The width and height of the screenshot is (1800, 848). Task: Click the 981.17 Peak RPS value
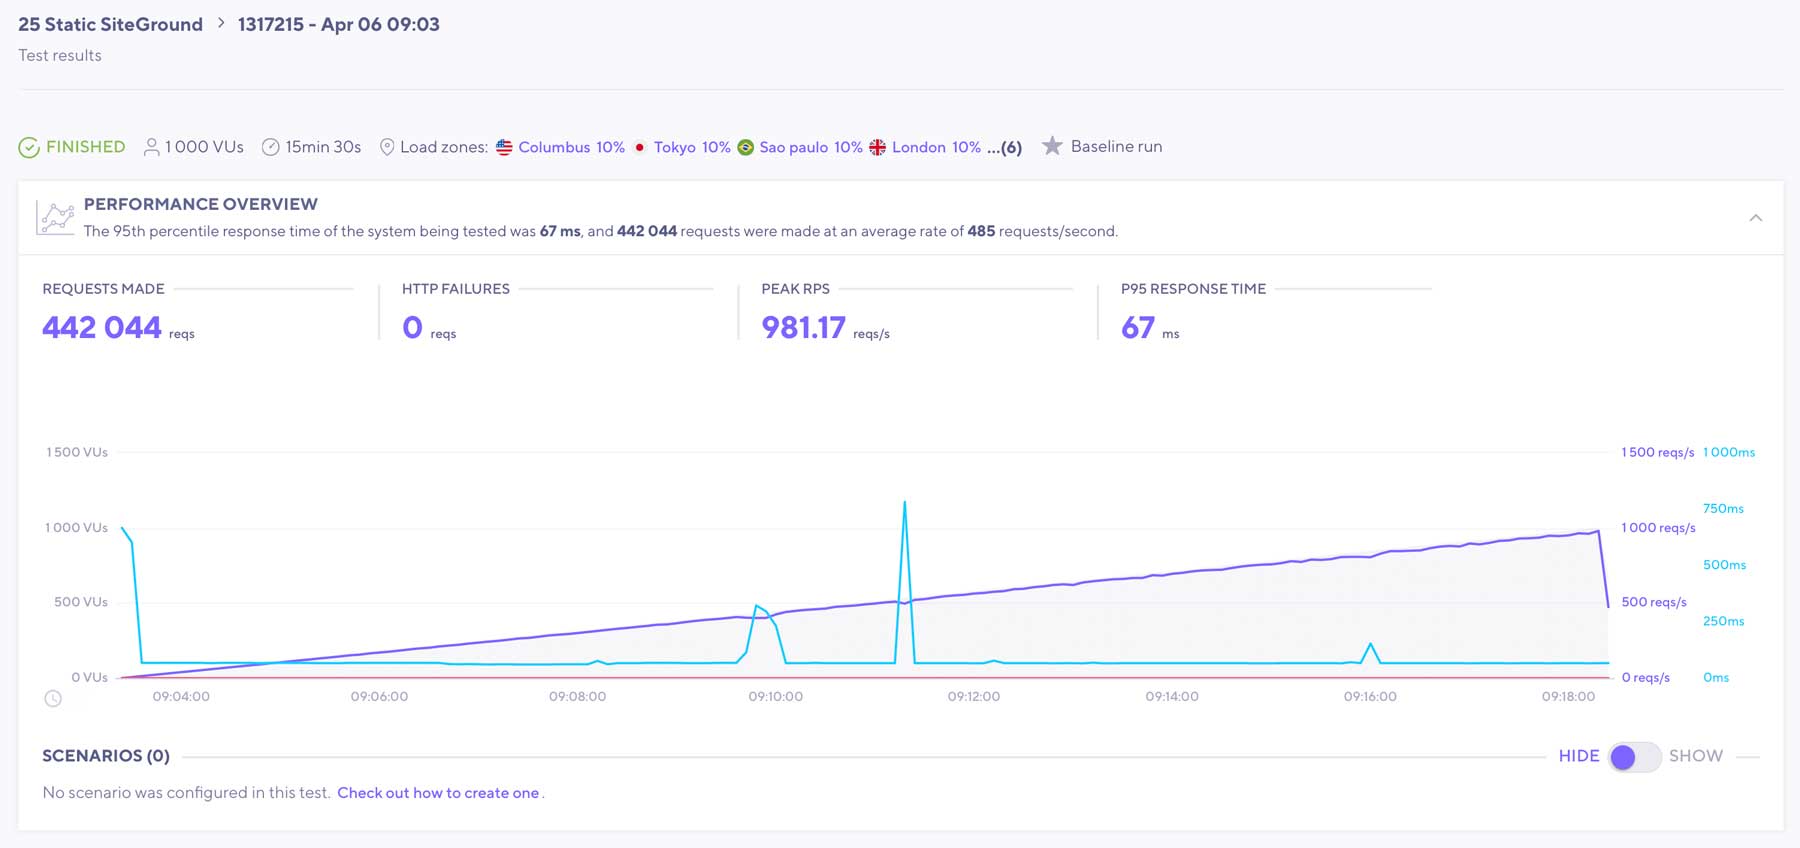803,327
